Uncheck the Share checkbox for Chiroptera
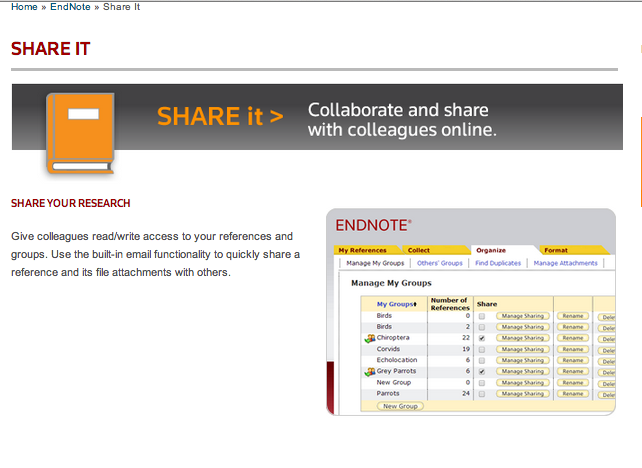Viewport: 642px width, 468px height. 482,339
